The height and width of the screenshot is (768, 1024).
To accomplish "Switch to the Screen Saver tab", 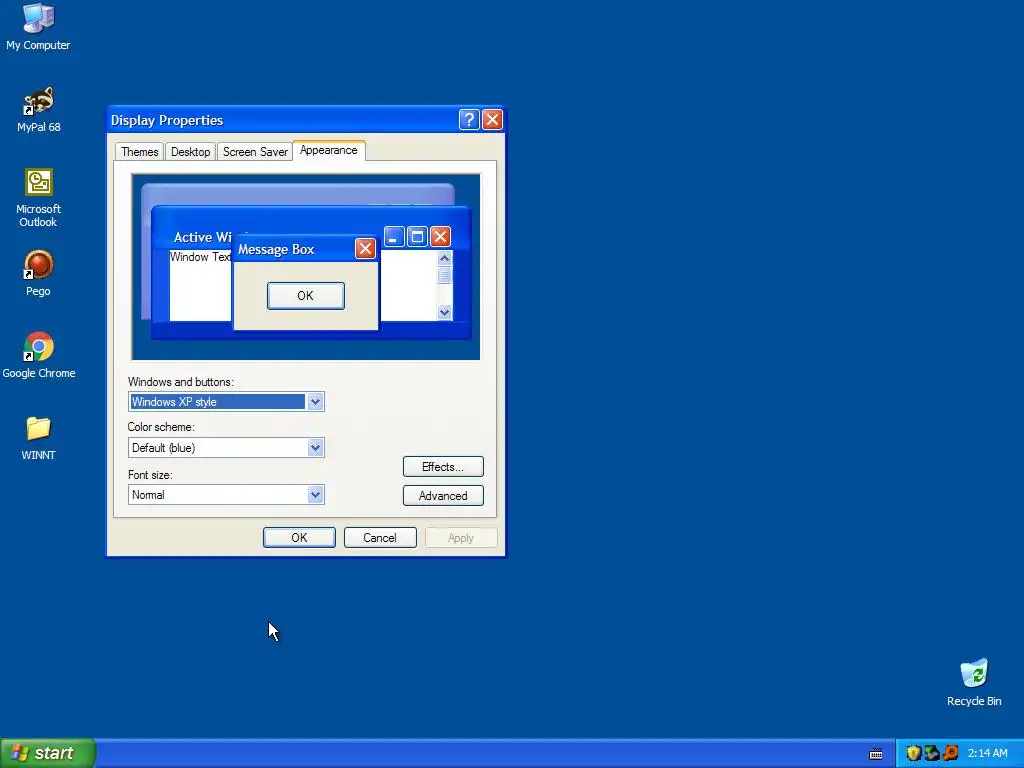I will tap(255, 152).
